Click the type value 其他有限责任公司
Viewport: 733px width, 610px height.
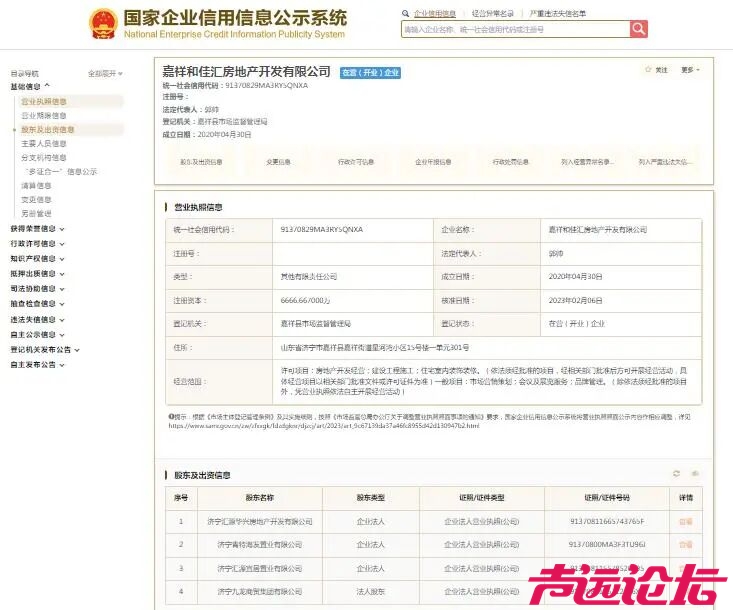309,277
